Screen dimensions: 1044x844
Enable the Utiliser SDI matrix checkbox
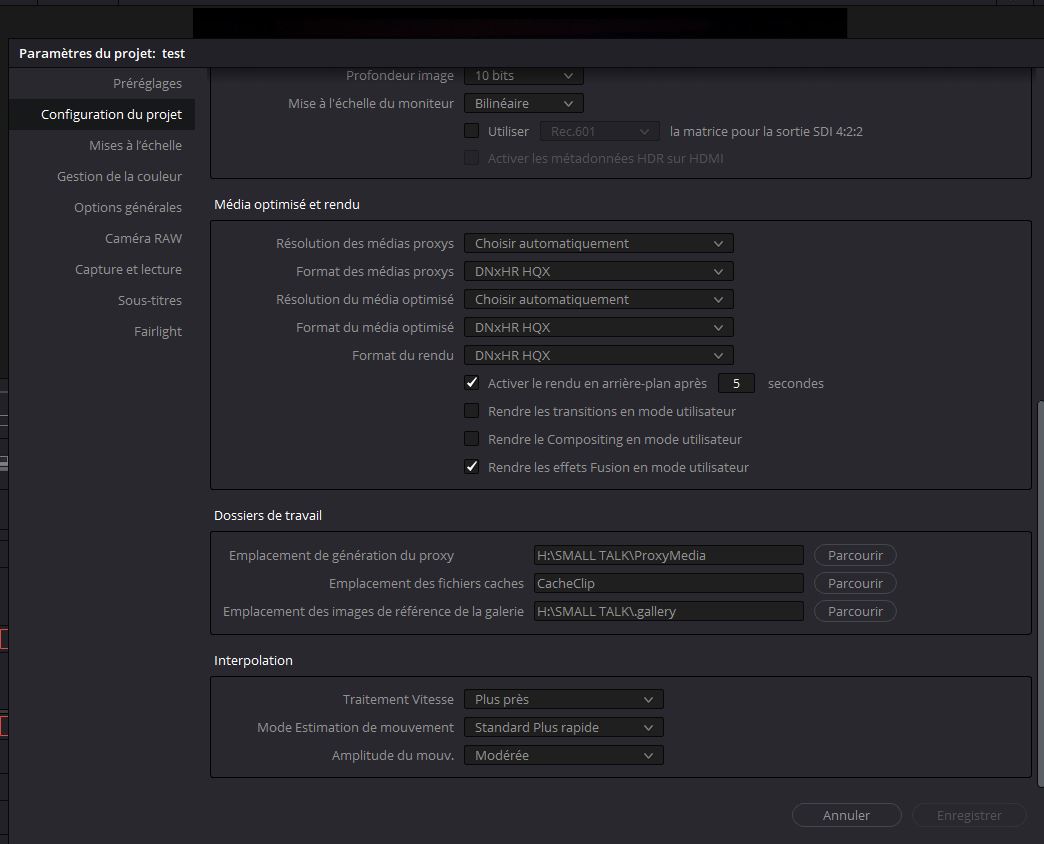[x=472, y=131]
